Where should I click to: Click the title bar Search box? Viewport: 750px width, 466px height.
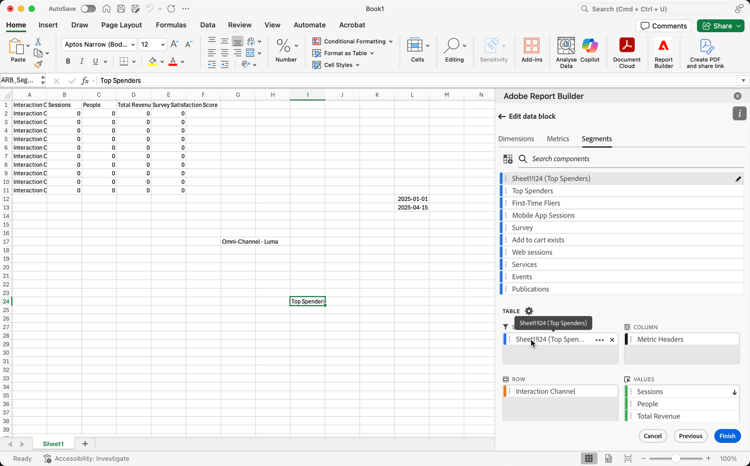653,9
